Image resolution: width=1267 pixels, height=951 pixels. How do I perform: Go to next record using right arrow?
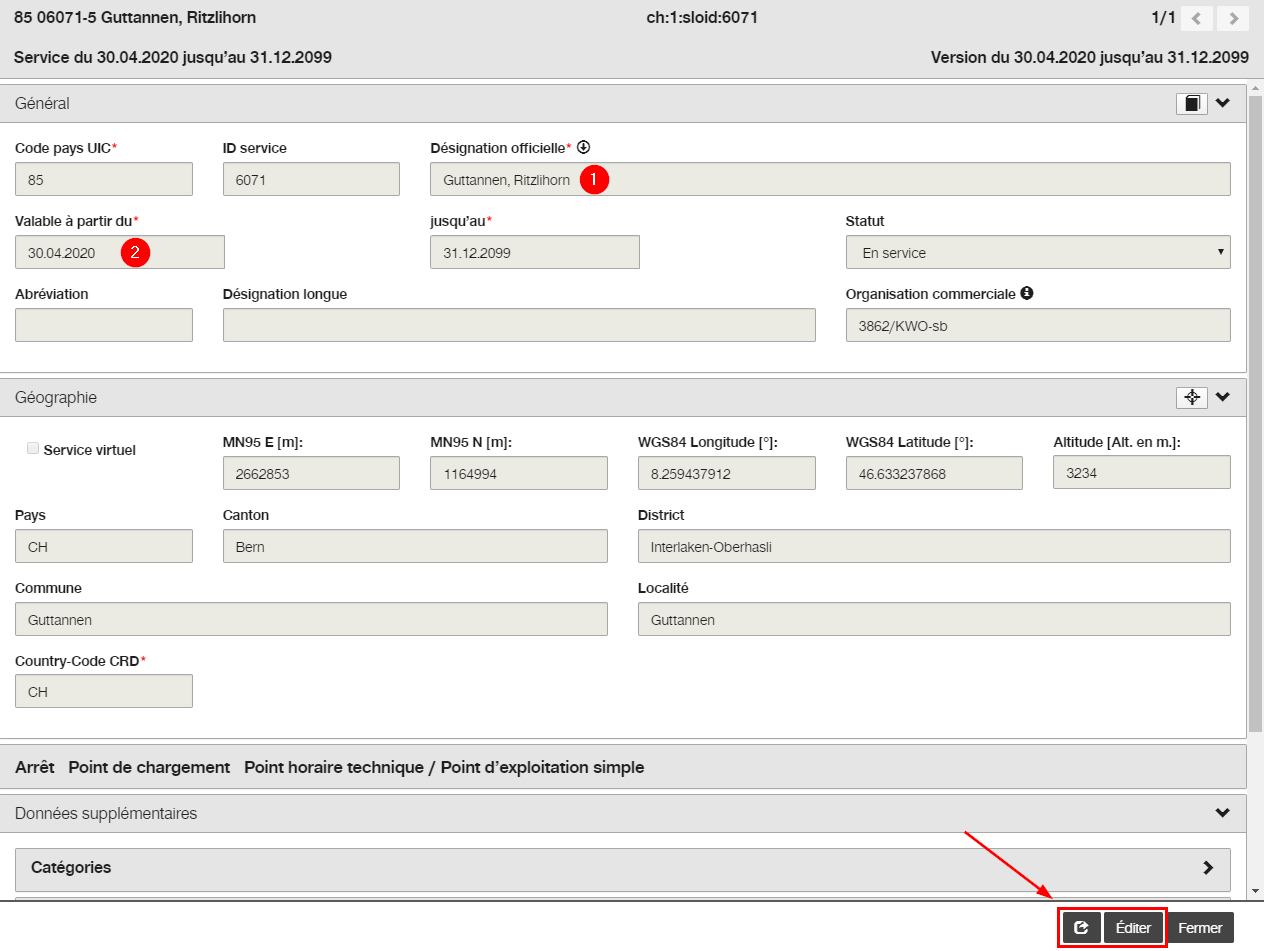click(1234, 18)
